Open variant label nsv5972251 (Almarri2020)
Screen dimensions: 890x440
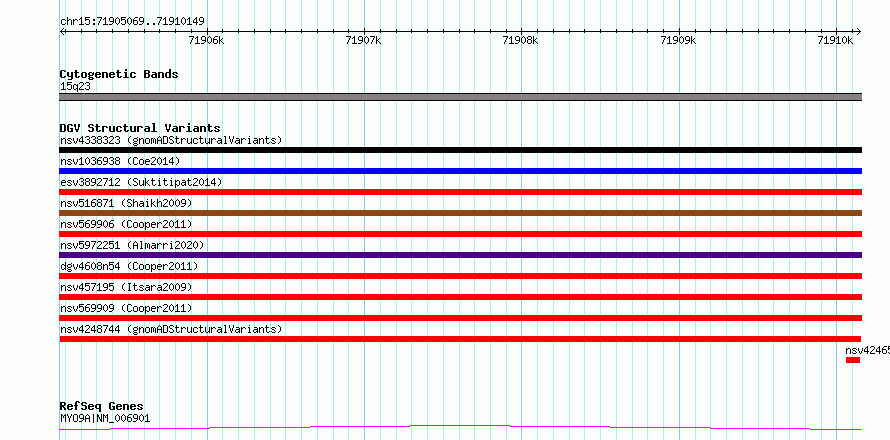pos(132,245)
